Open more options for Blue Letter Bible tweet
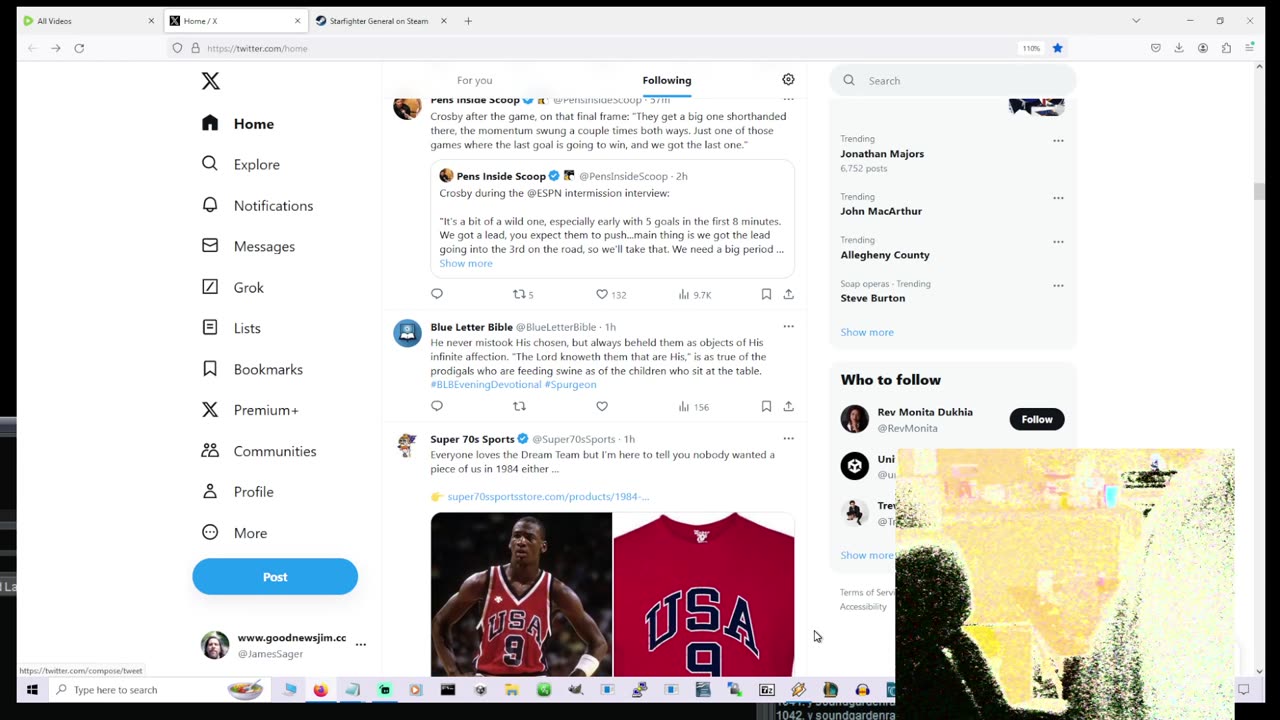The width and height of the screenshot is (1280, 720). 788,326
